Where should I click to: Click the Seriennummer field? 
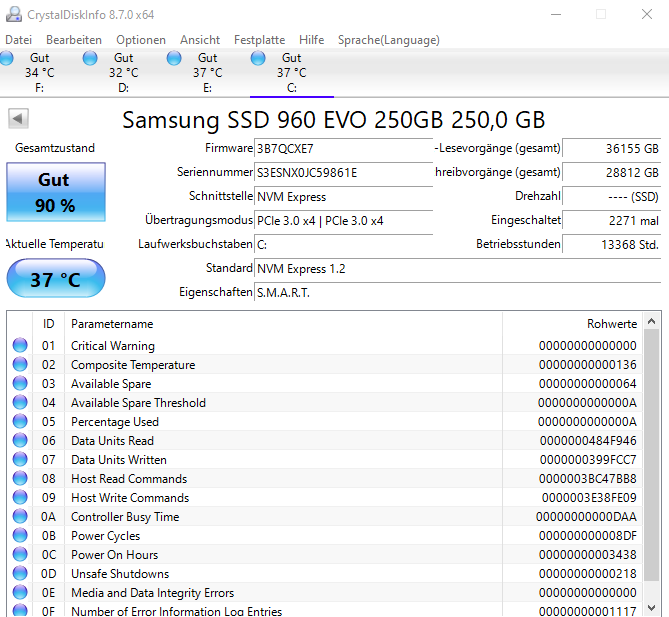343,173
